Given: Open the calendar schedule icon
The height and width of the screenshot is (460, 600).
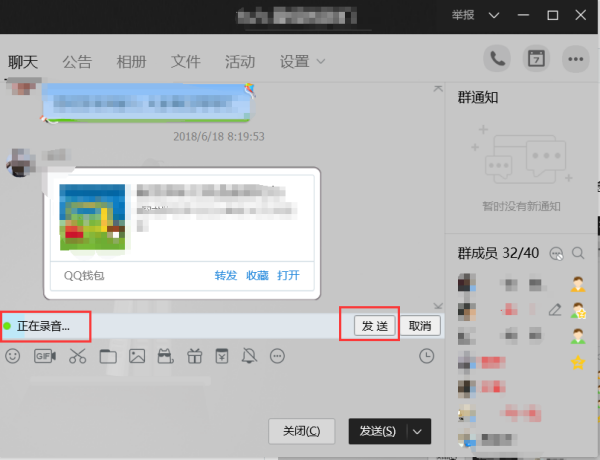Looking at the screenshot, I should tap(536, 59).
